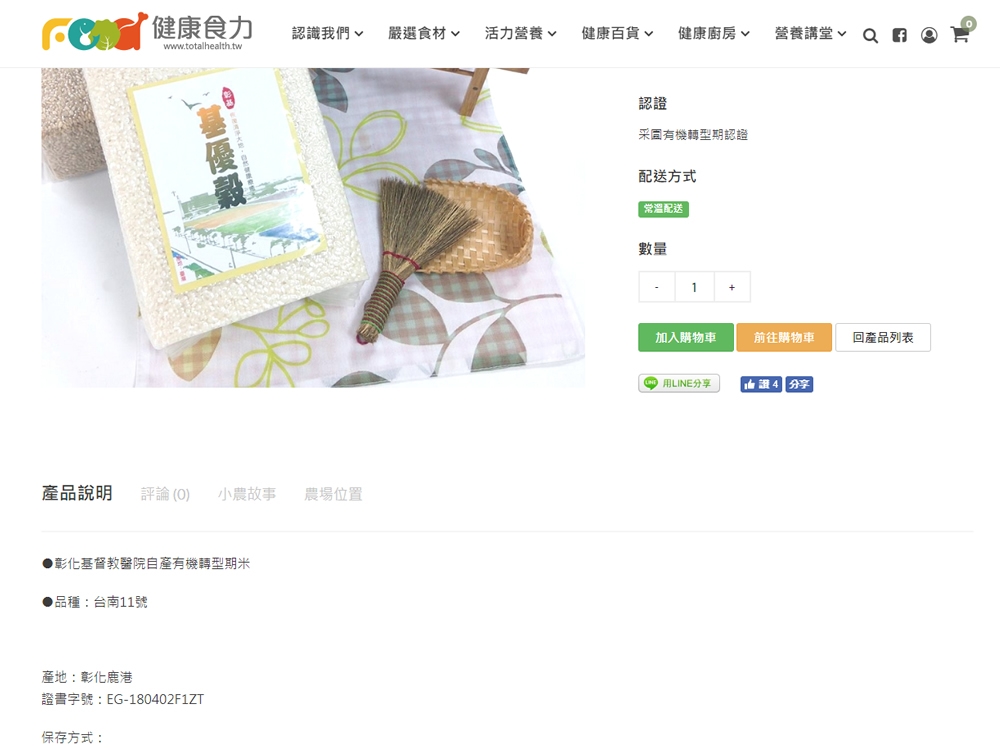Click the orange 前往購物車 button

point(784,337)
